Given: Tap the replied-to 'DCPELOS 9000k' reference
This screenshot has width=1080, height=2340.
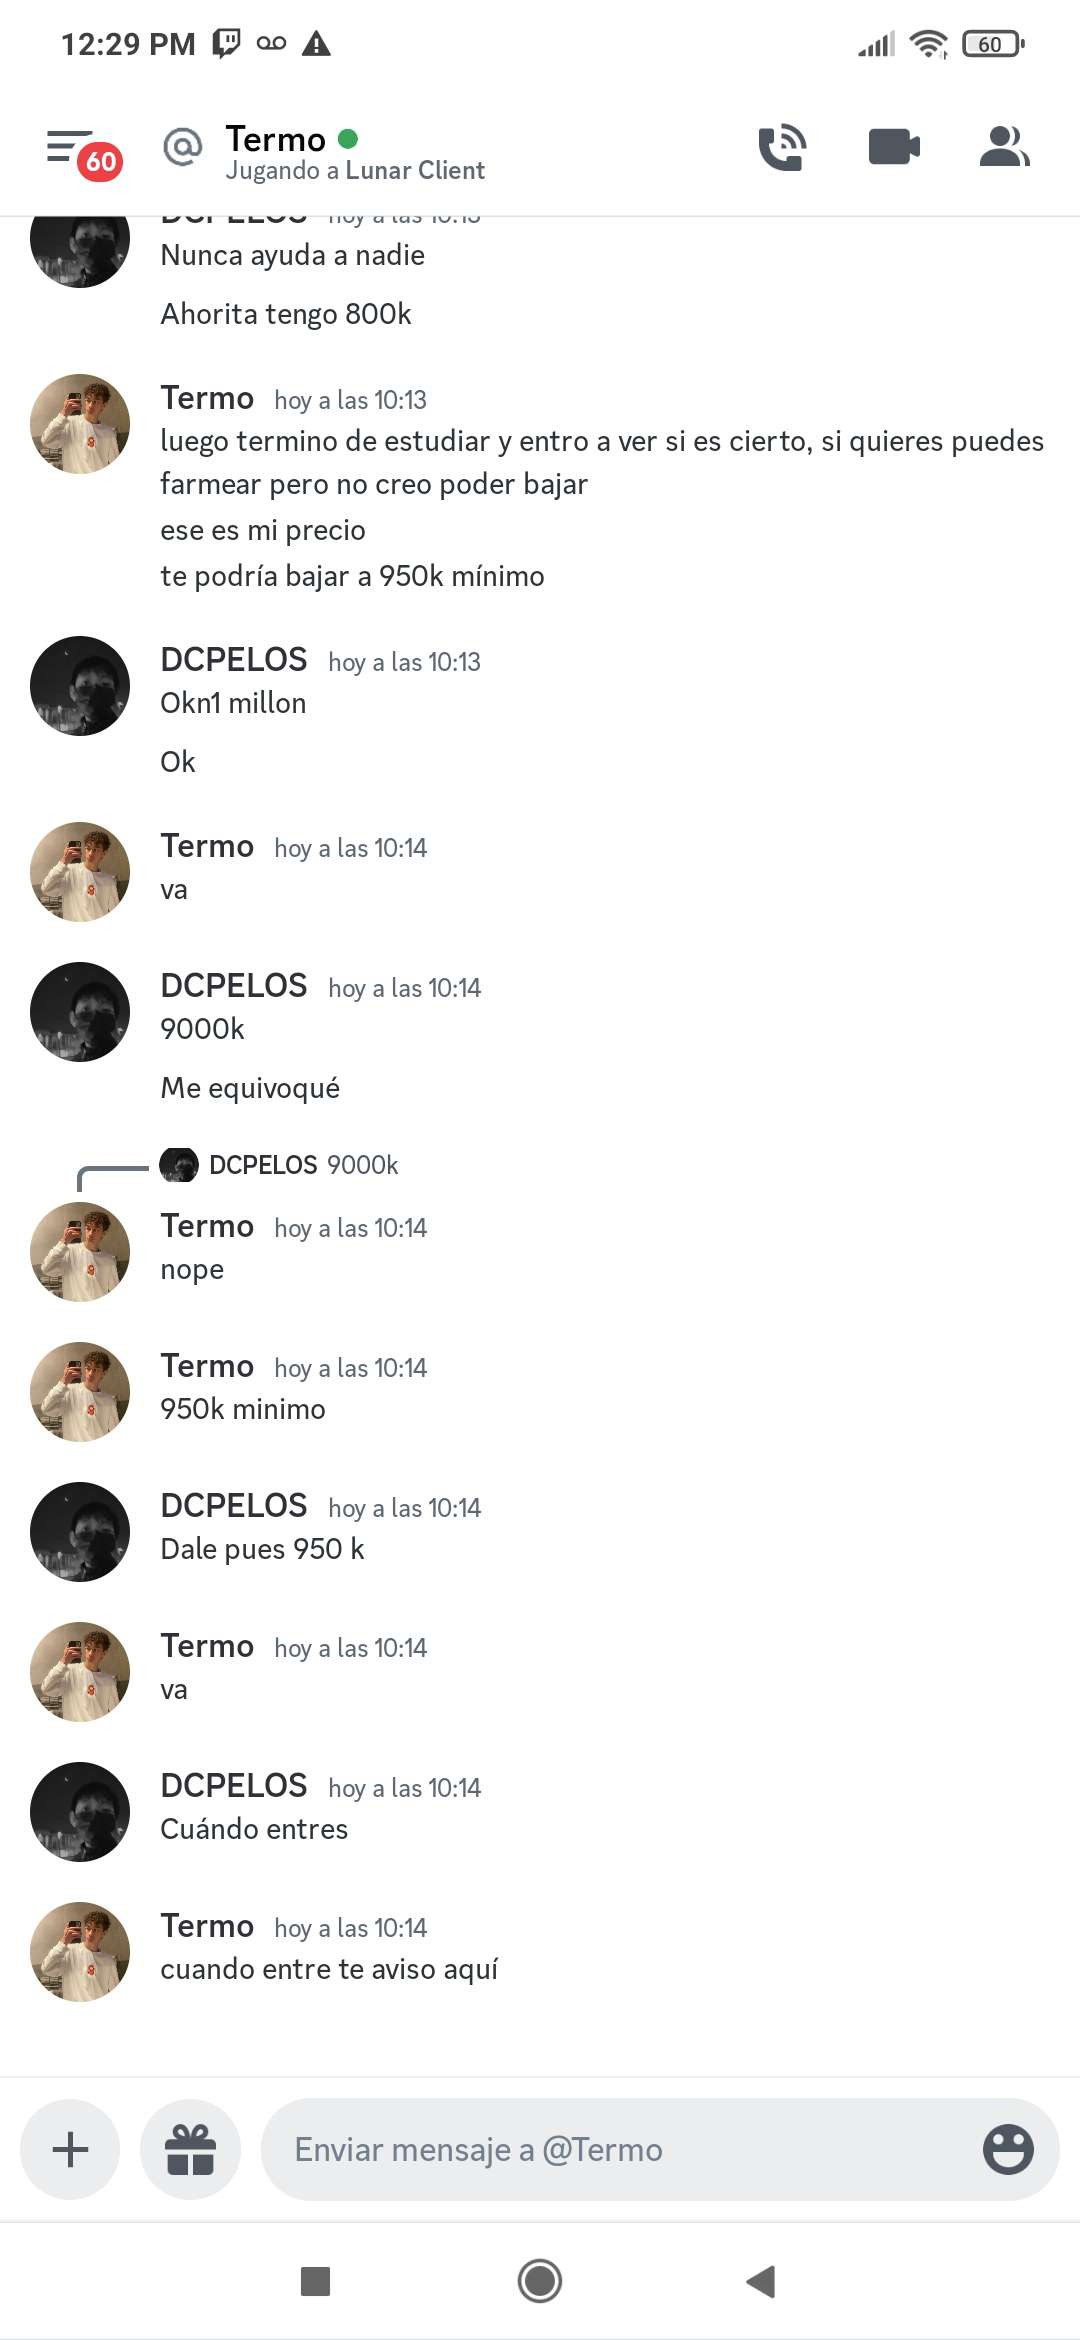Looking at the screenshot, I should 280,1165.
